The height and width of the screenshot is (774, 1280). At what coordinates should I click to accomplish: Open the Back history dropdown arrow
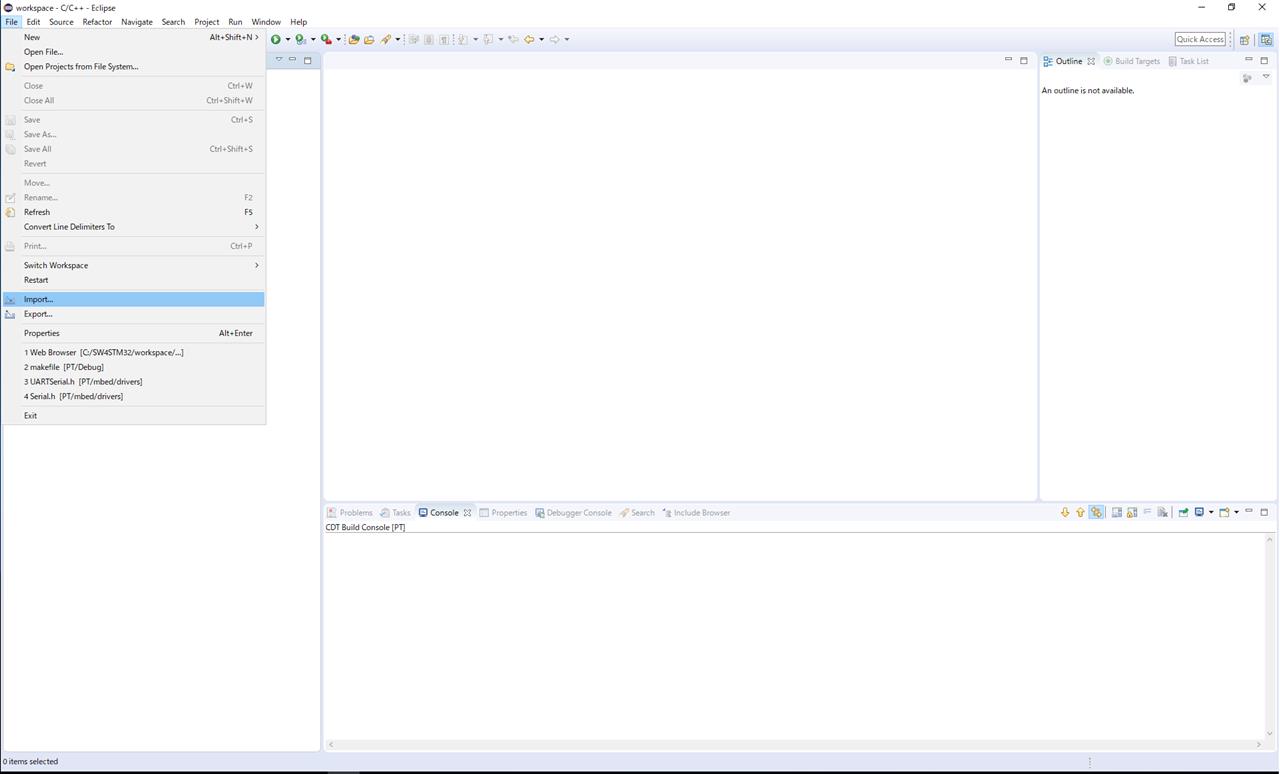tap(541, 39)
